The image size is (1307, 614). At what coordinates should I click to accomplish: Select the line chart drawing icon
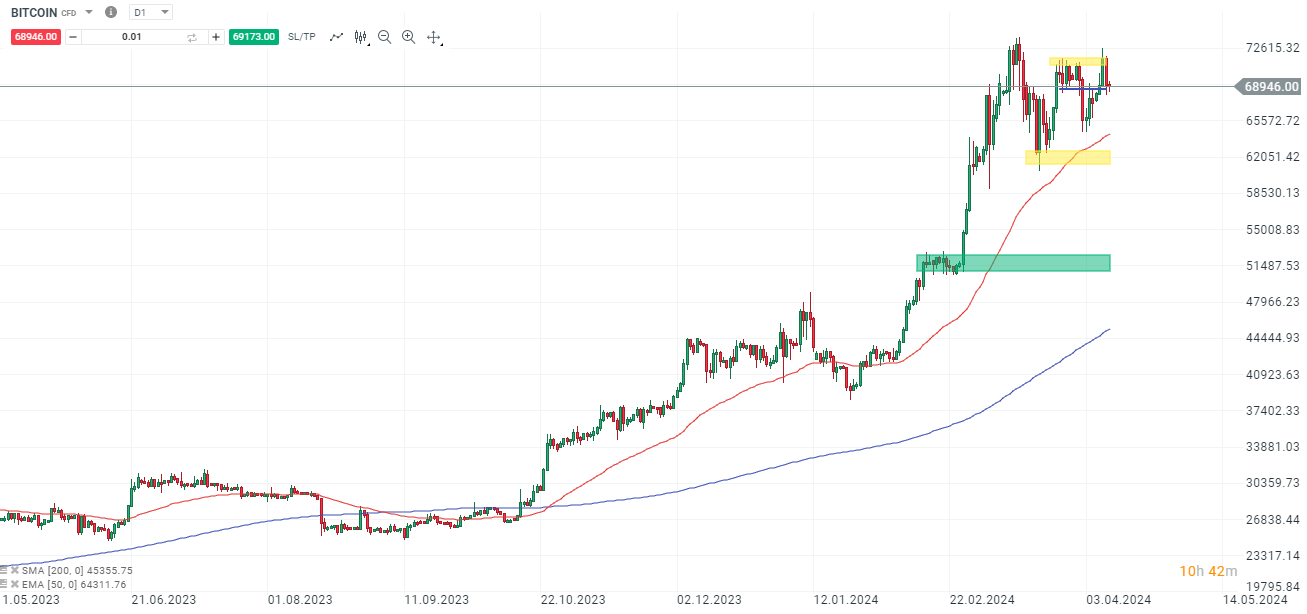(x=336, y=36)
